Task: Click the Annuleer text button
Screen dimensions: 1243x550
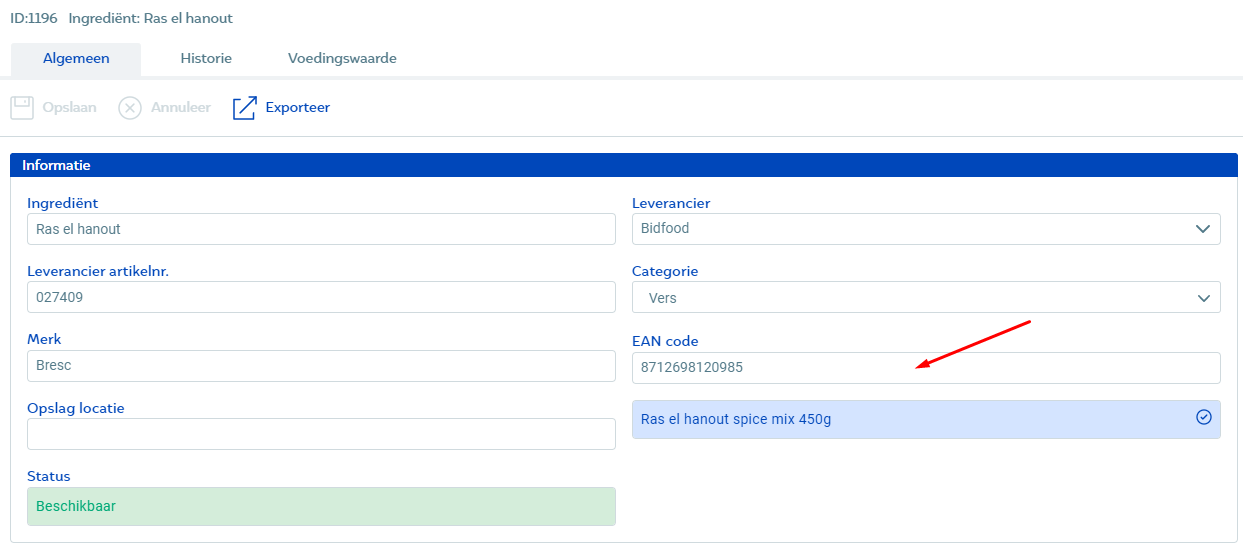Action: click(x=181, y=107)
